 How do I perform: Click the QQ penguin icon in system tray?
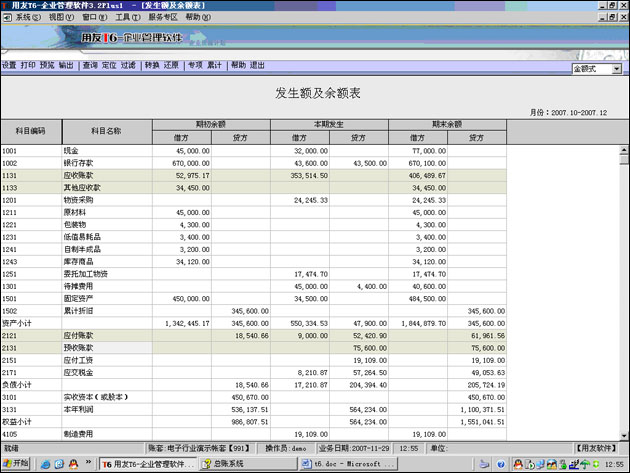click(518, 464)
